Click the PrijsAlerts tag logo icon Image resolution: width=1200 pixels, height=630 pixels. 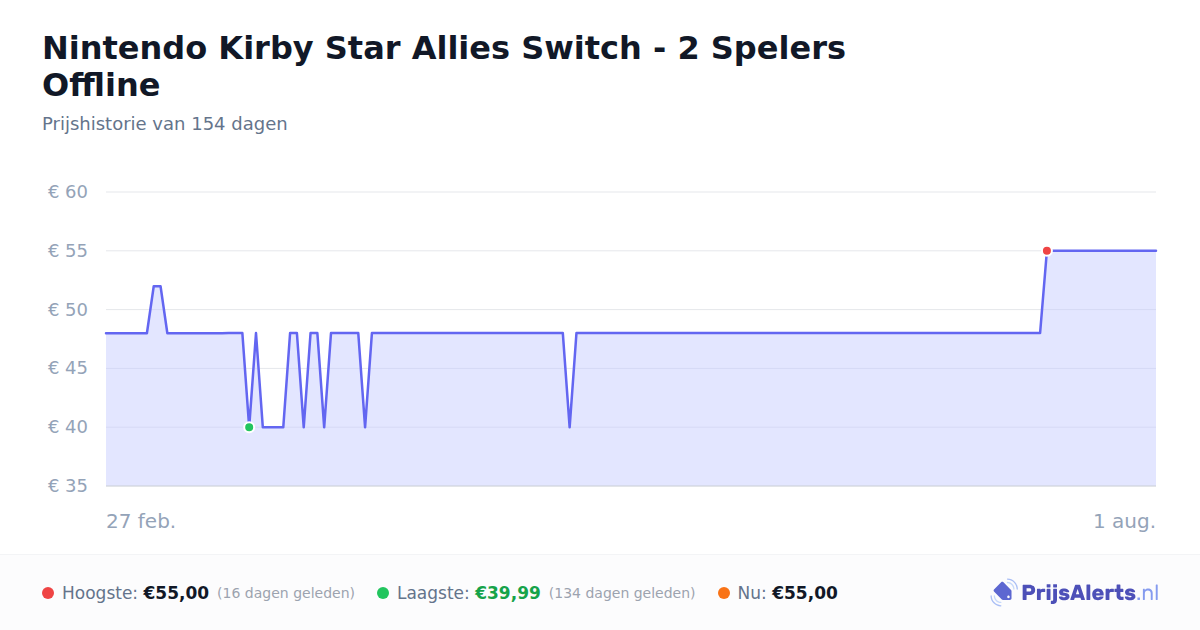(x=1003, y=593)
